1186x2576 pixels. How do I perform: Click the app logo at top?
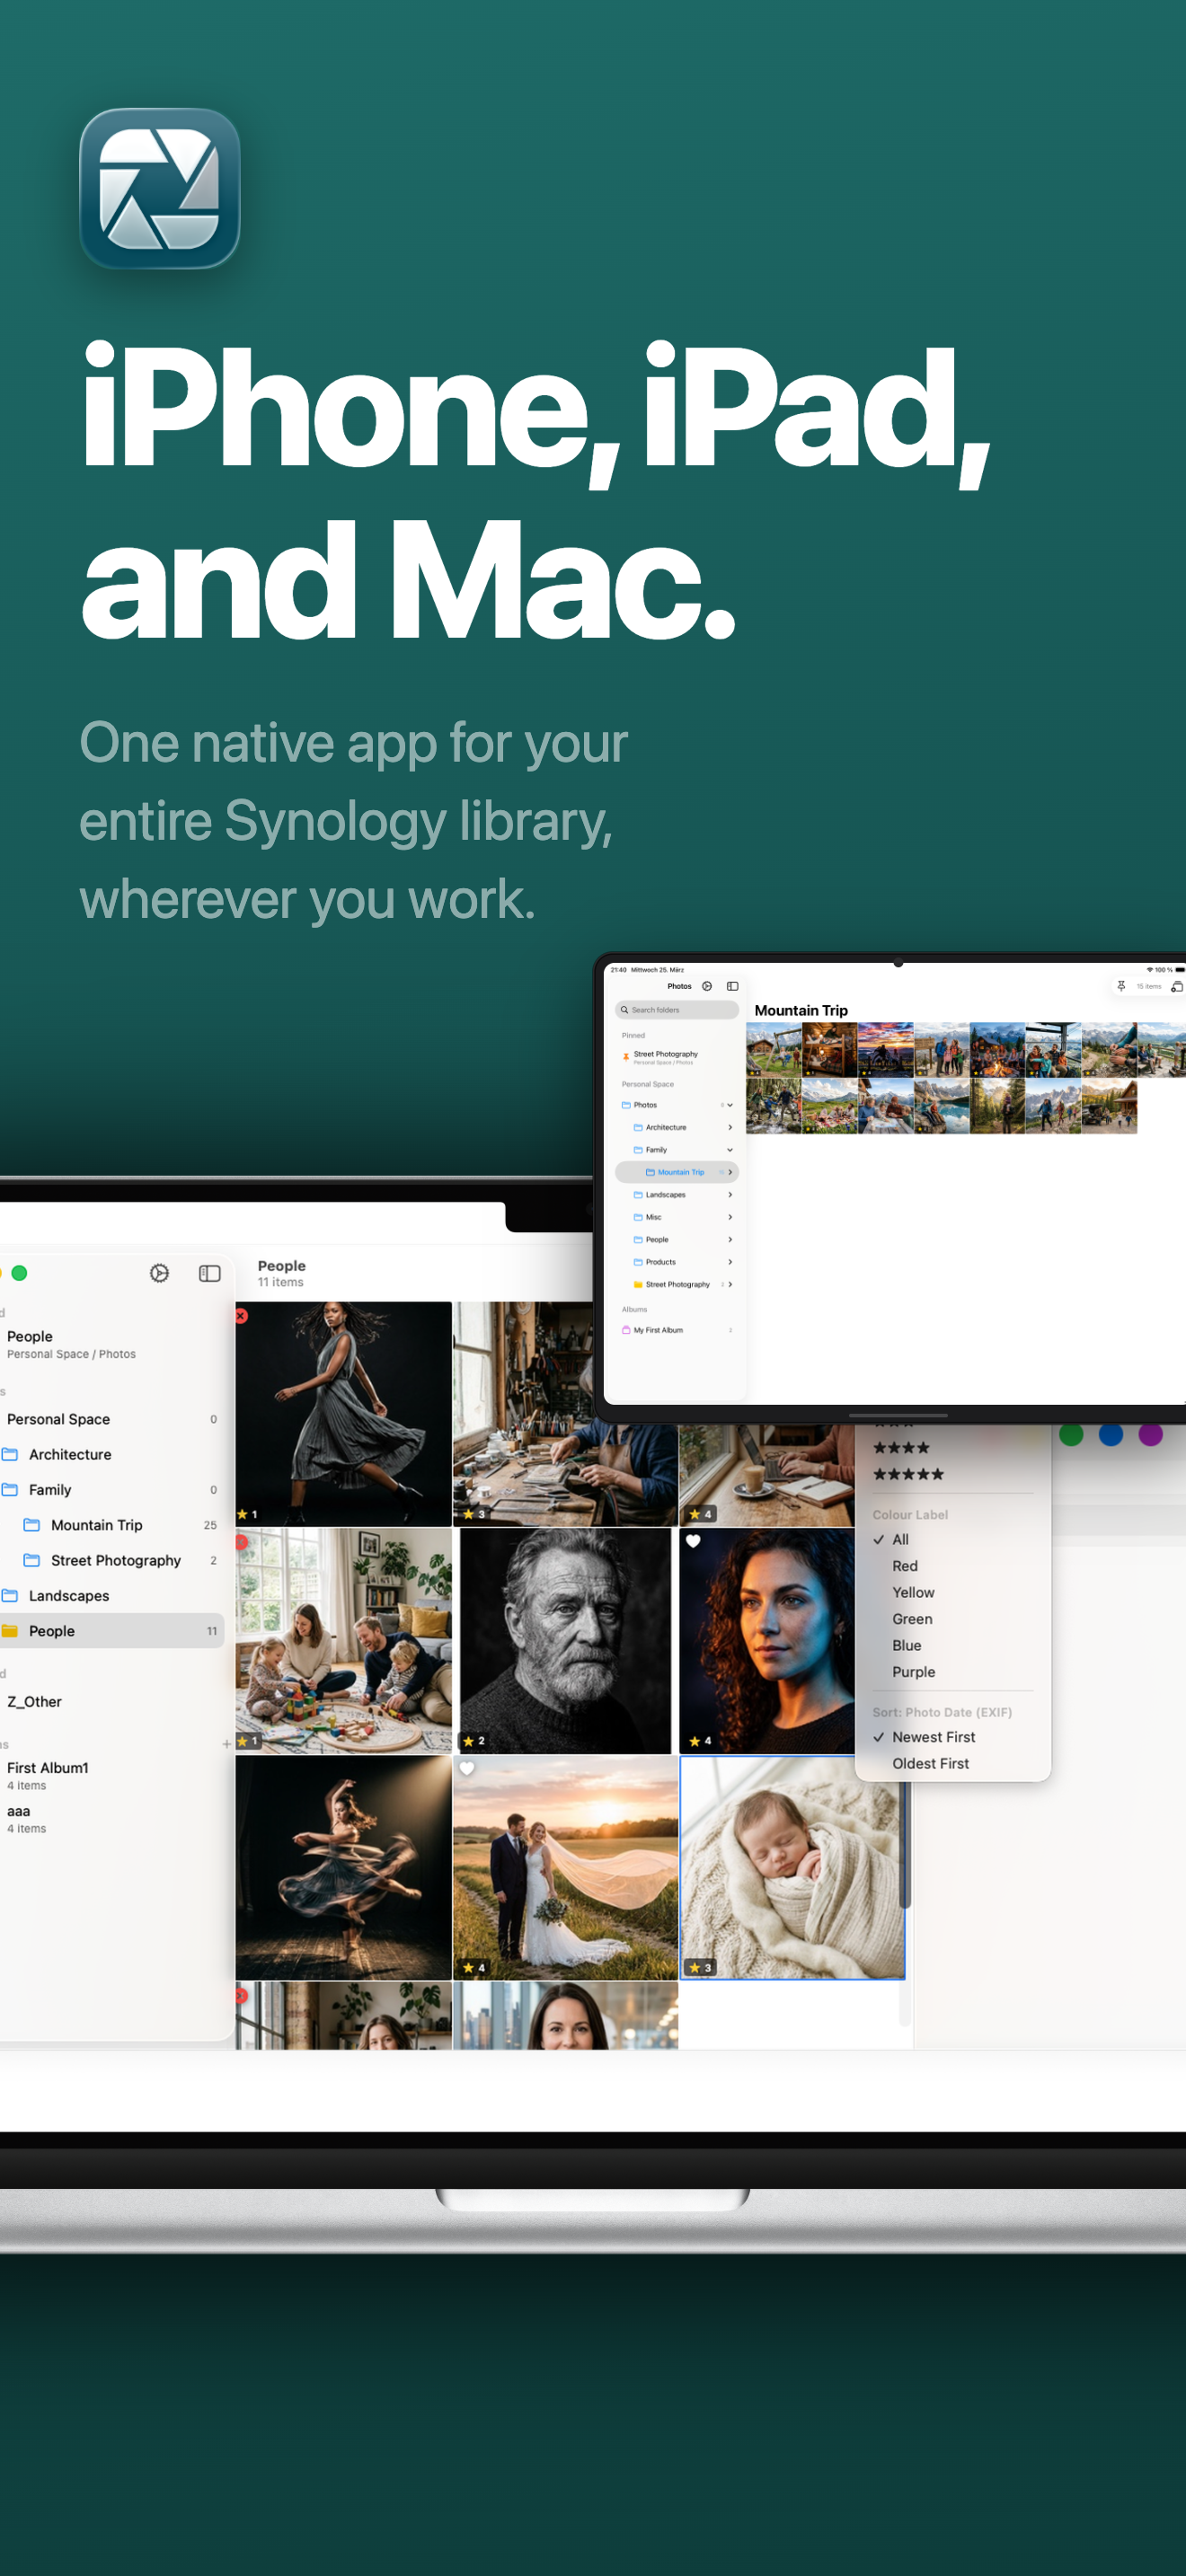point(160,188)
